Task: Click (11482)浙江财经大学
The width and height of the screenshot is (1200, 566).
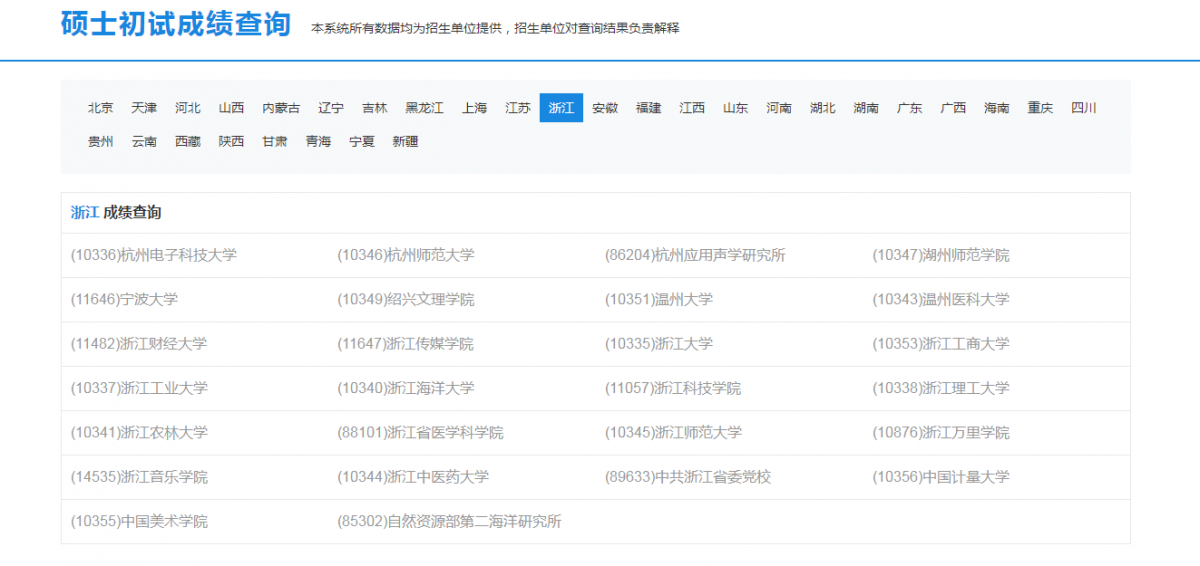Action: [139, 344]
